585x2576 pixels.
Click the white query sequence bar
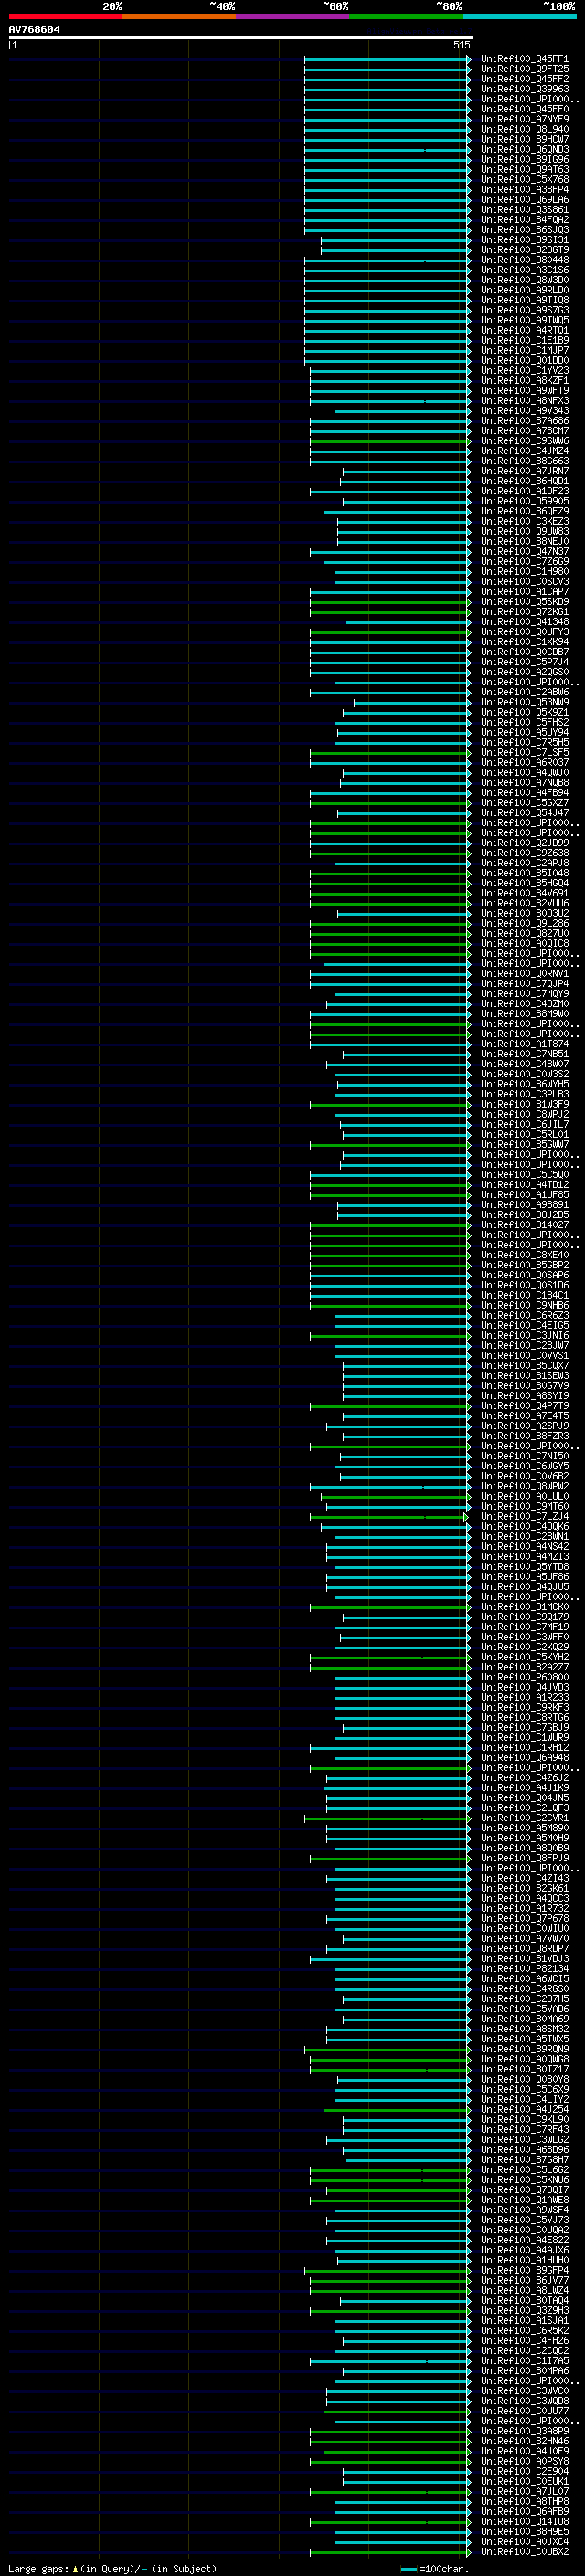(x=241, y=38)
